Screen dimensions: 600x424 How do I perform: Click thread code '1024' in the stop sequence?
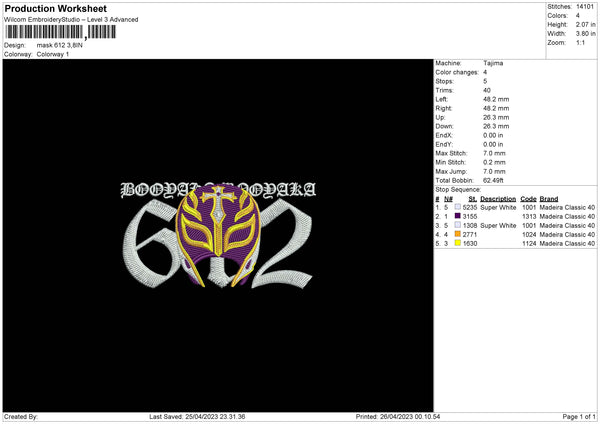click(529, 235)
